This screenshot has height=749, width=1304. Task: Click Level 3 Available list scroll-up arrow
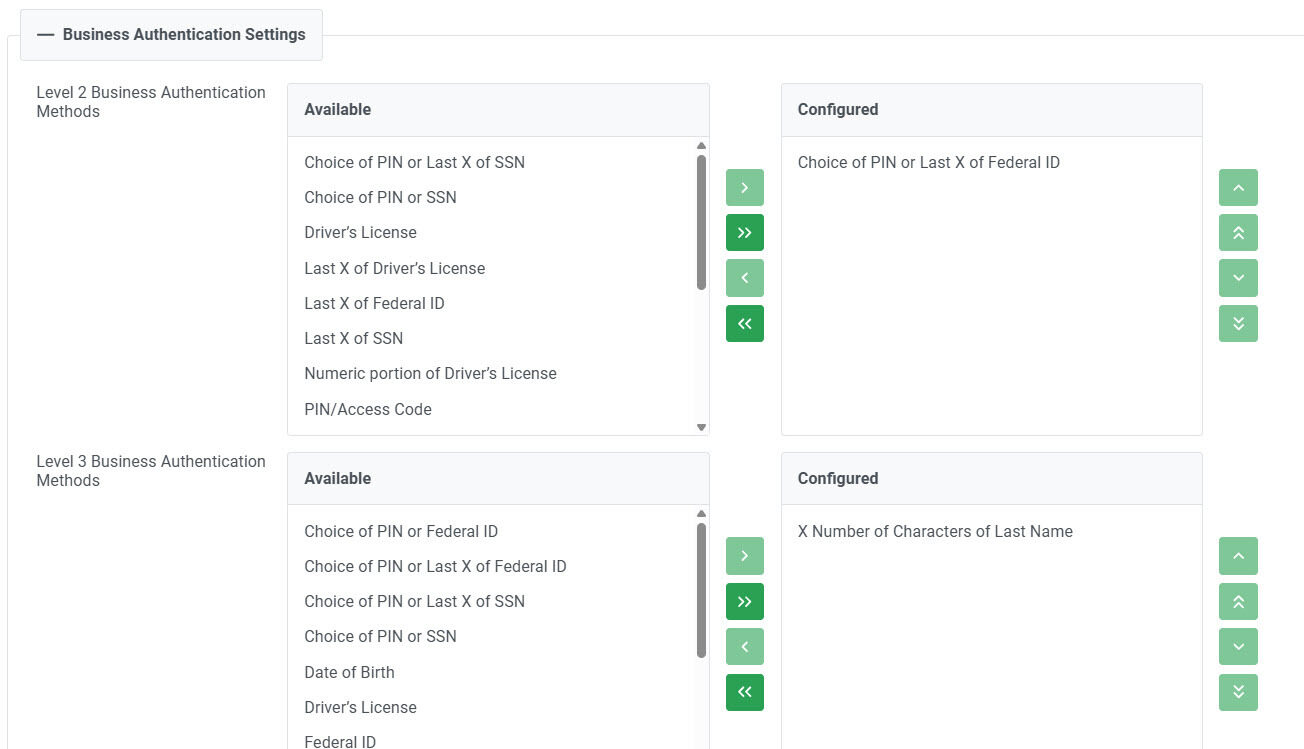tap(701, 514)
